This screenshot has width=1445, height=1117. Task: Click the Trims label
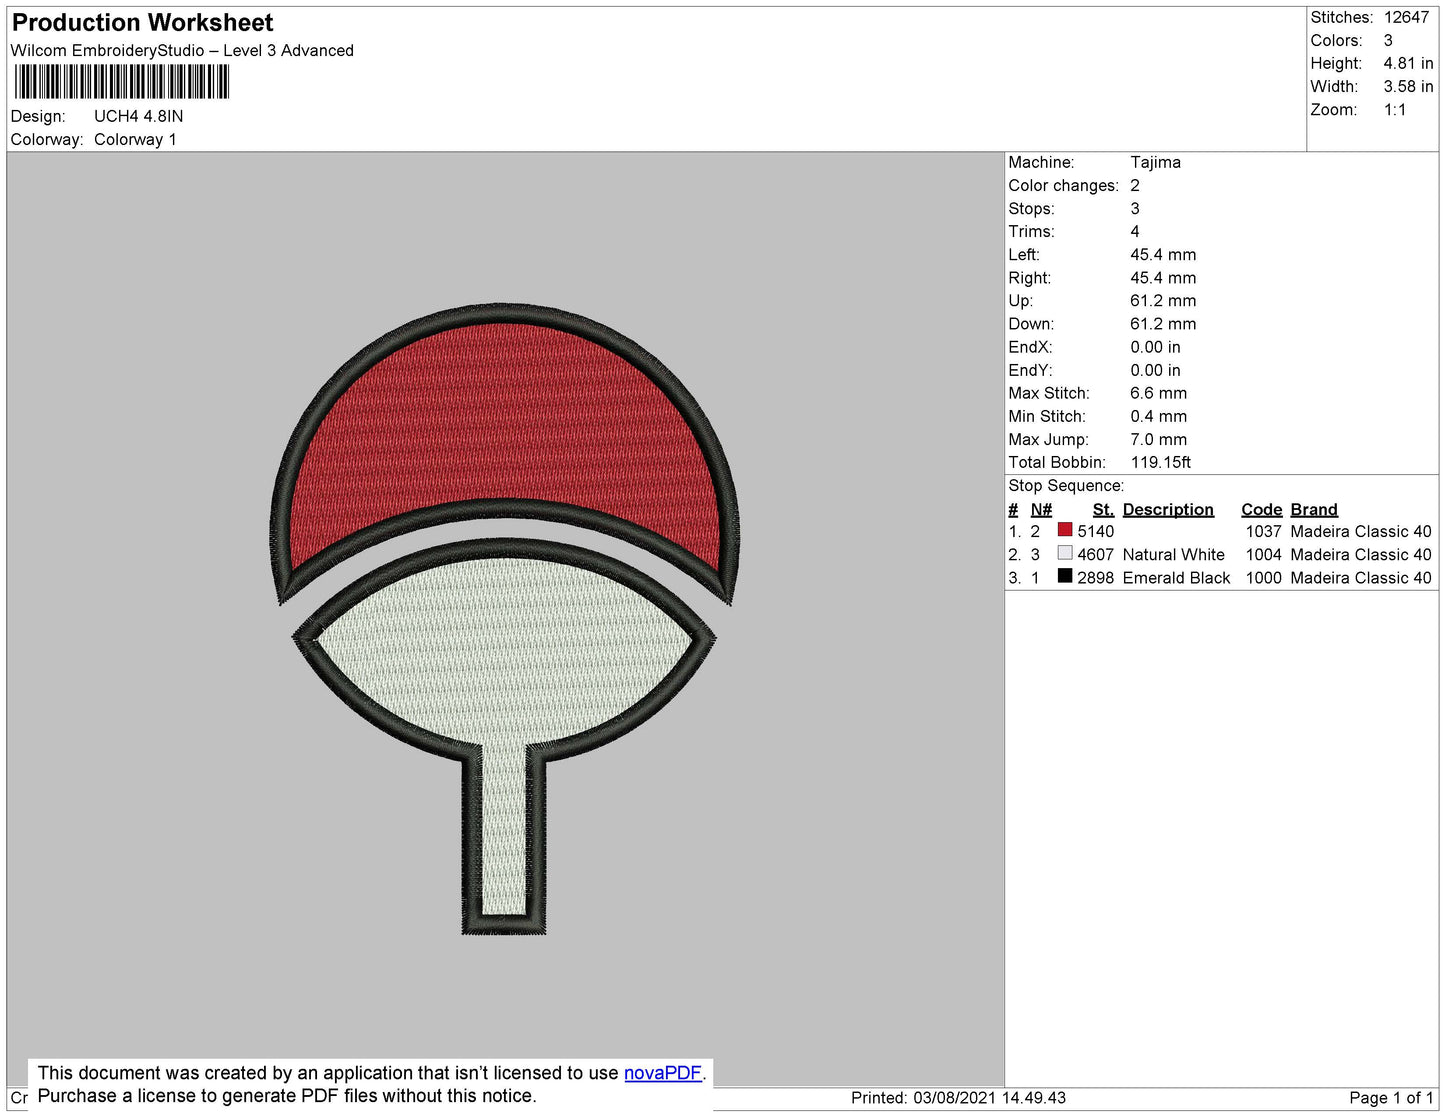[x=1031, y=231]
